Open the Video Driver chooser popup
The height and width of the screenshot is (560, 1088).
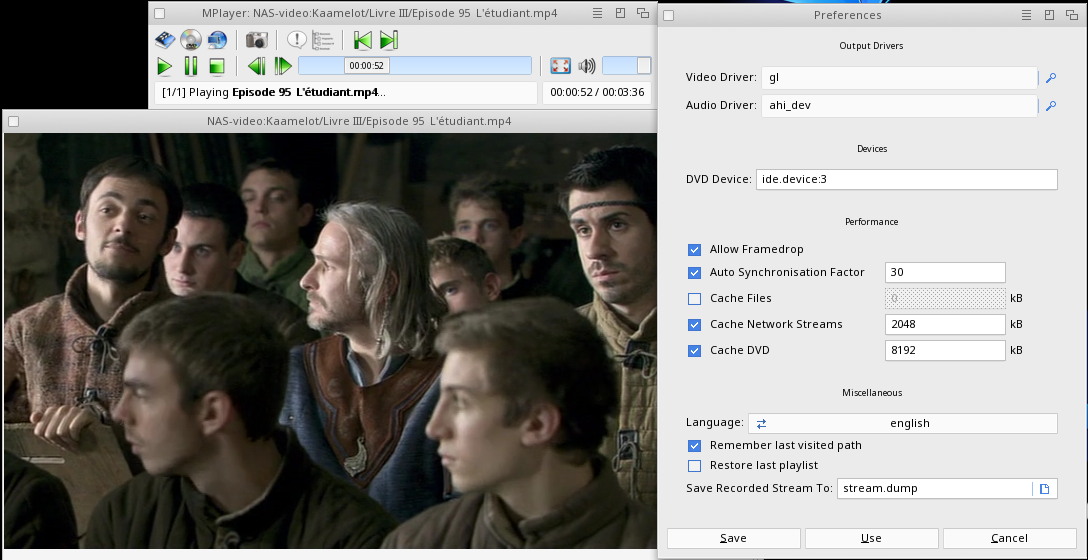tap(1051, 78)
